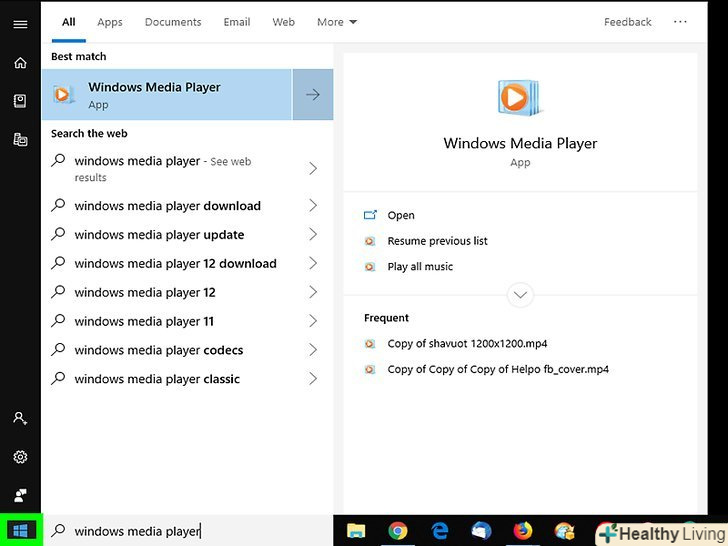Open Cortana Notebook in the sidebar
728x546 pixels.
pos(20,101)
